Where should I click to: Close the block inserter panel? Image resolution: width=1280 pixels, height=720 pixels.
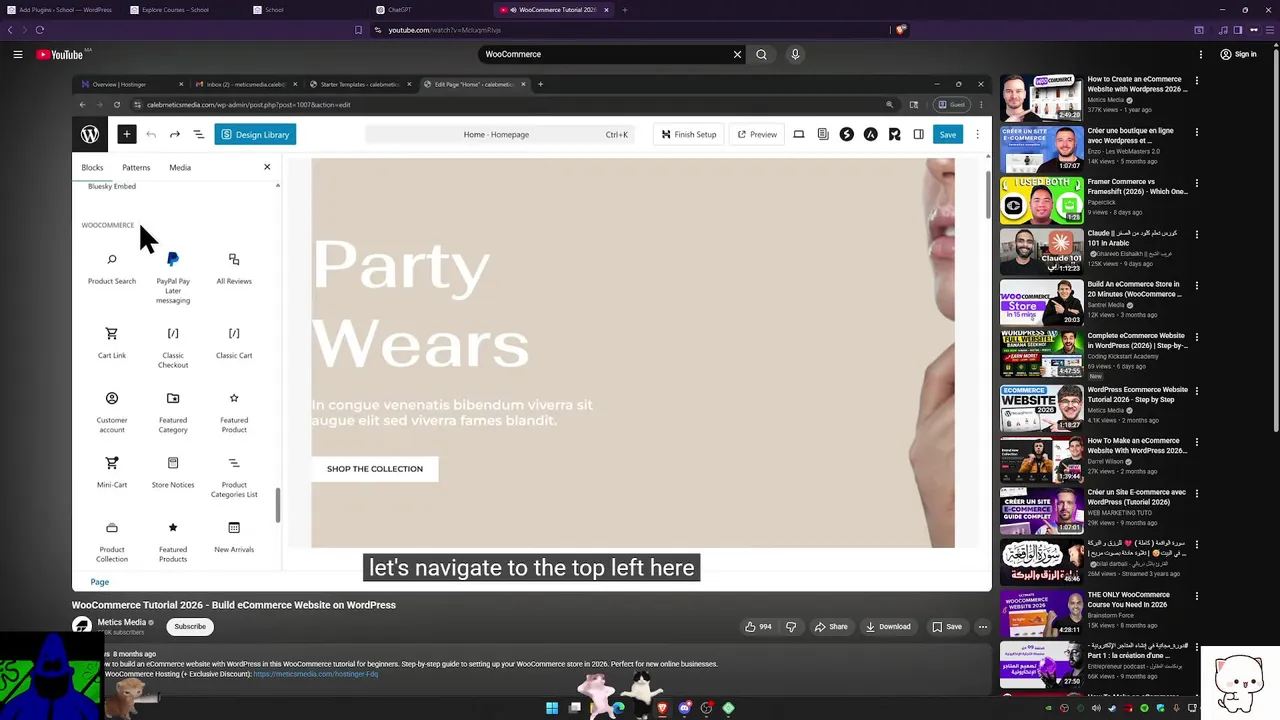point(267,167)
